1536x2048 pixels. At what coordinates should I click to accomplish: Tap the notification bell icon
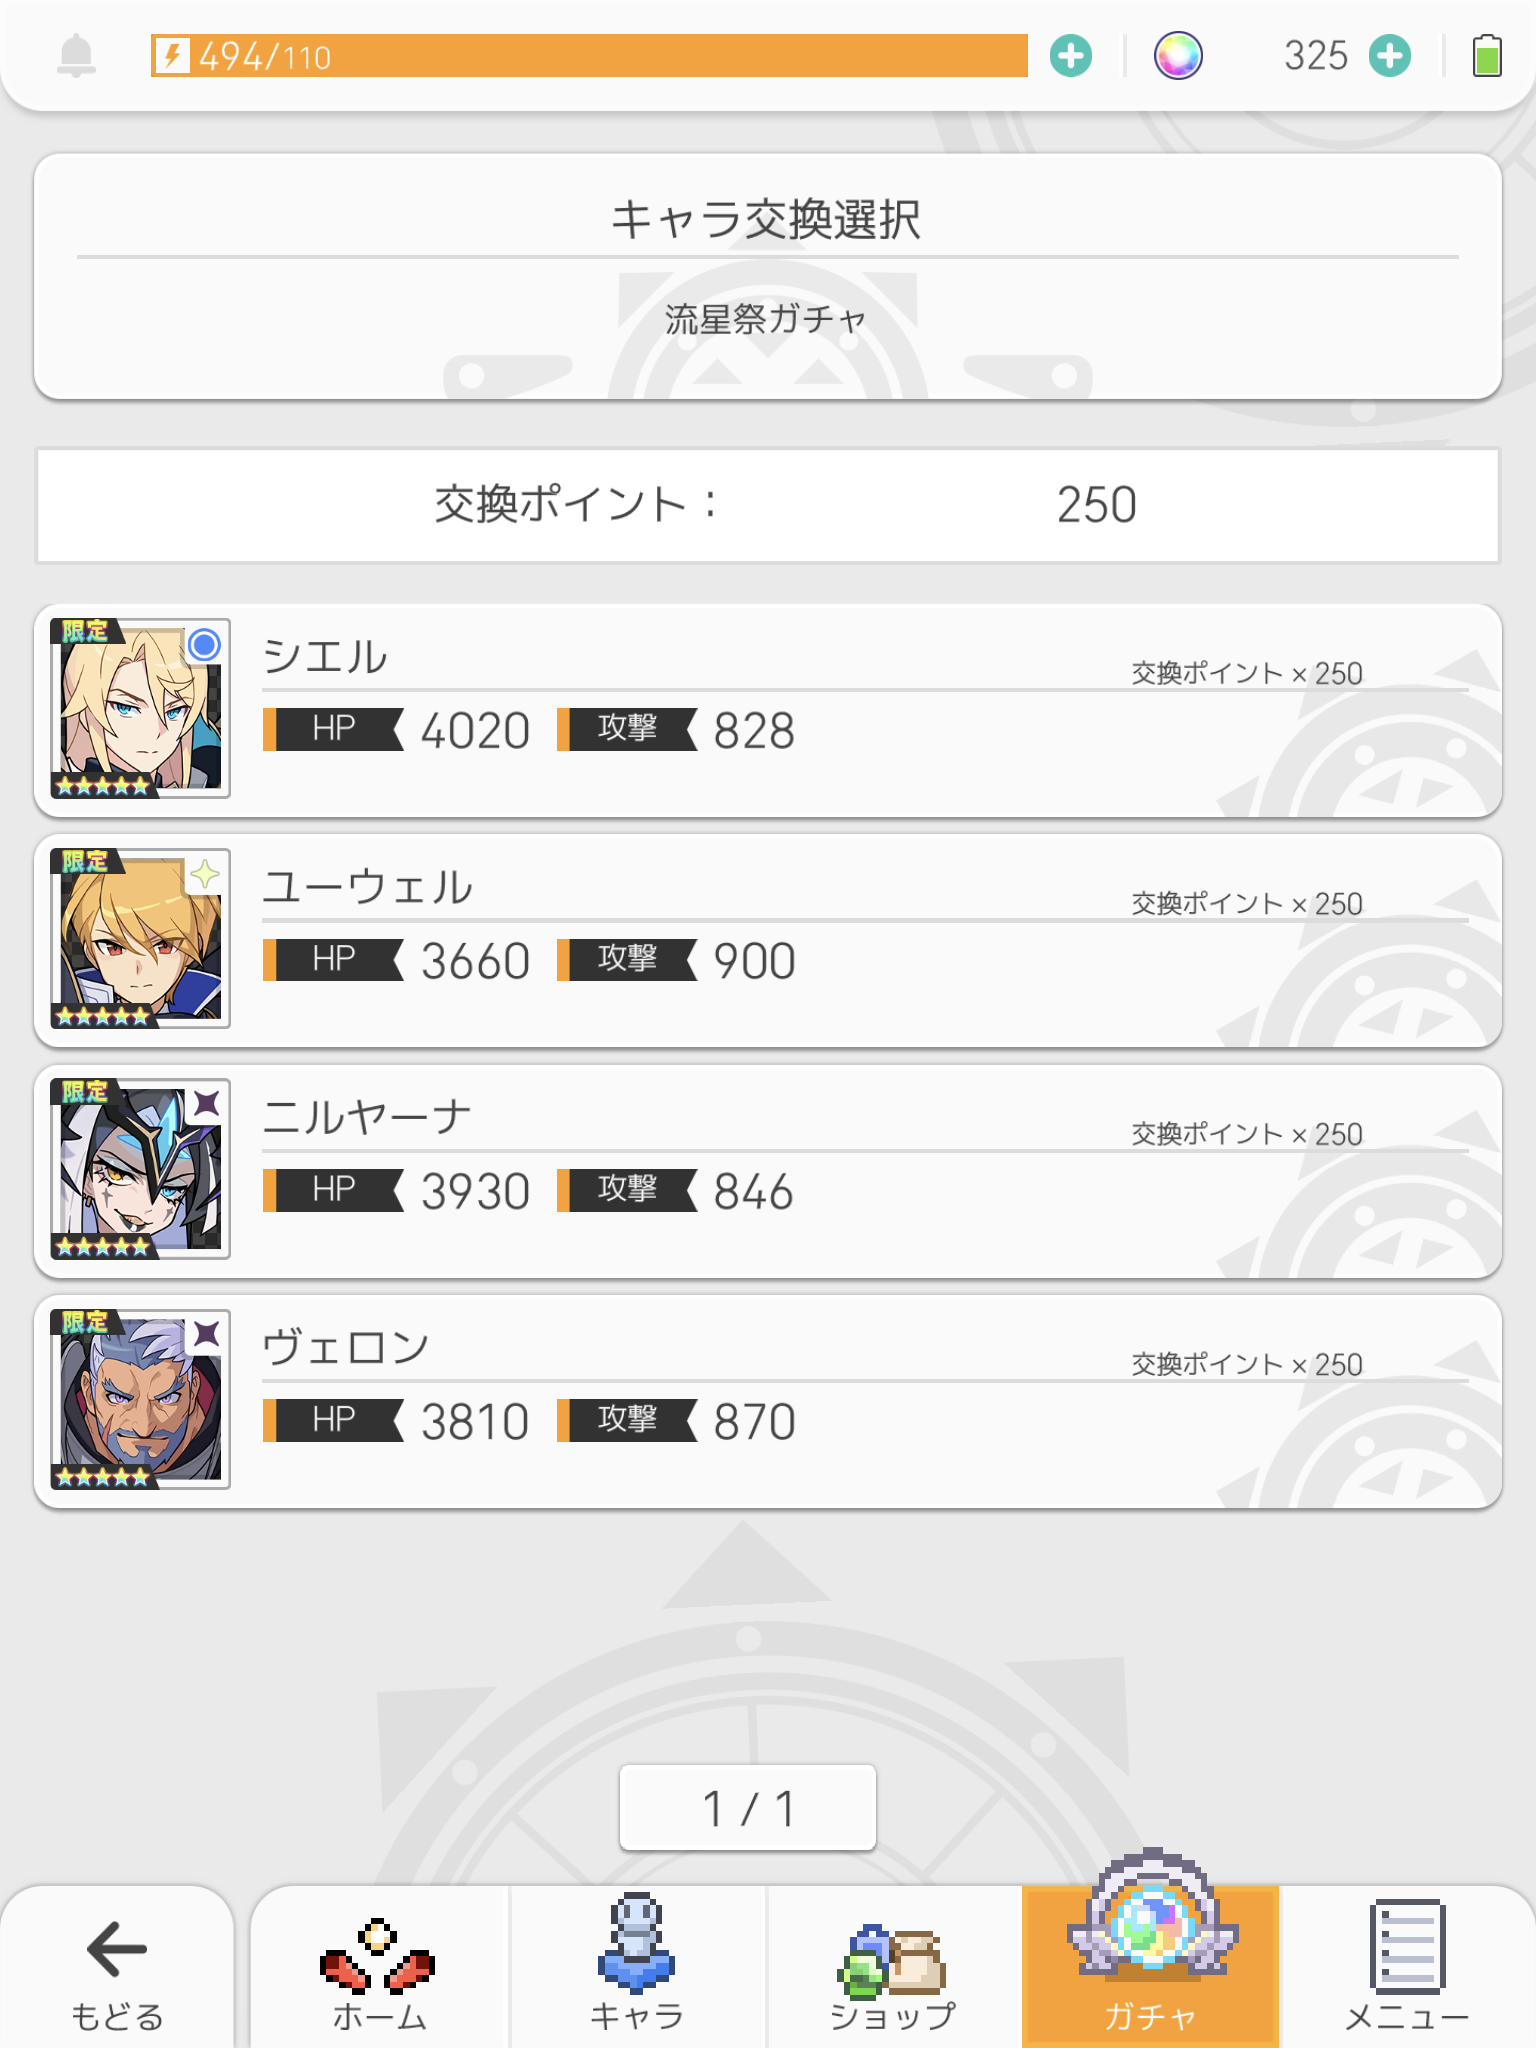point(76,56)
